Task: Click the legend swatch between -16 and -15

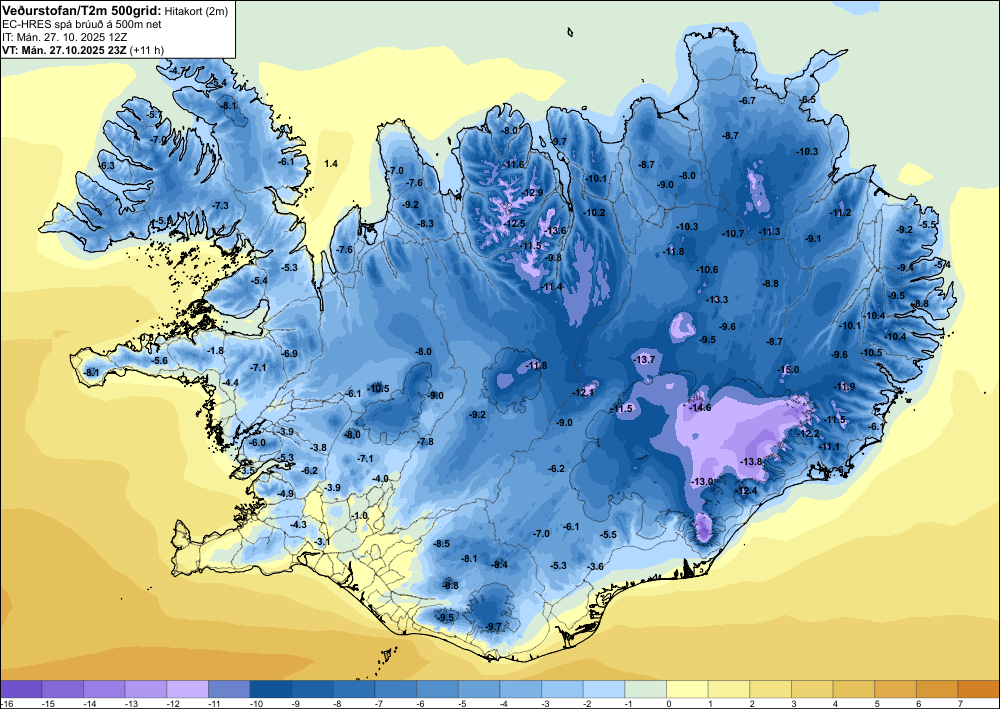Action: (21, 689)
